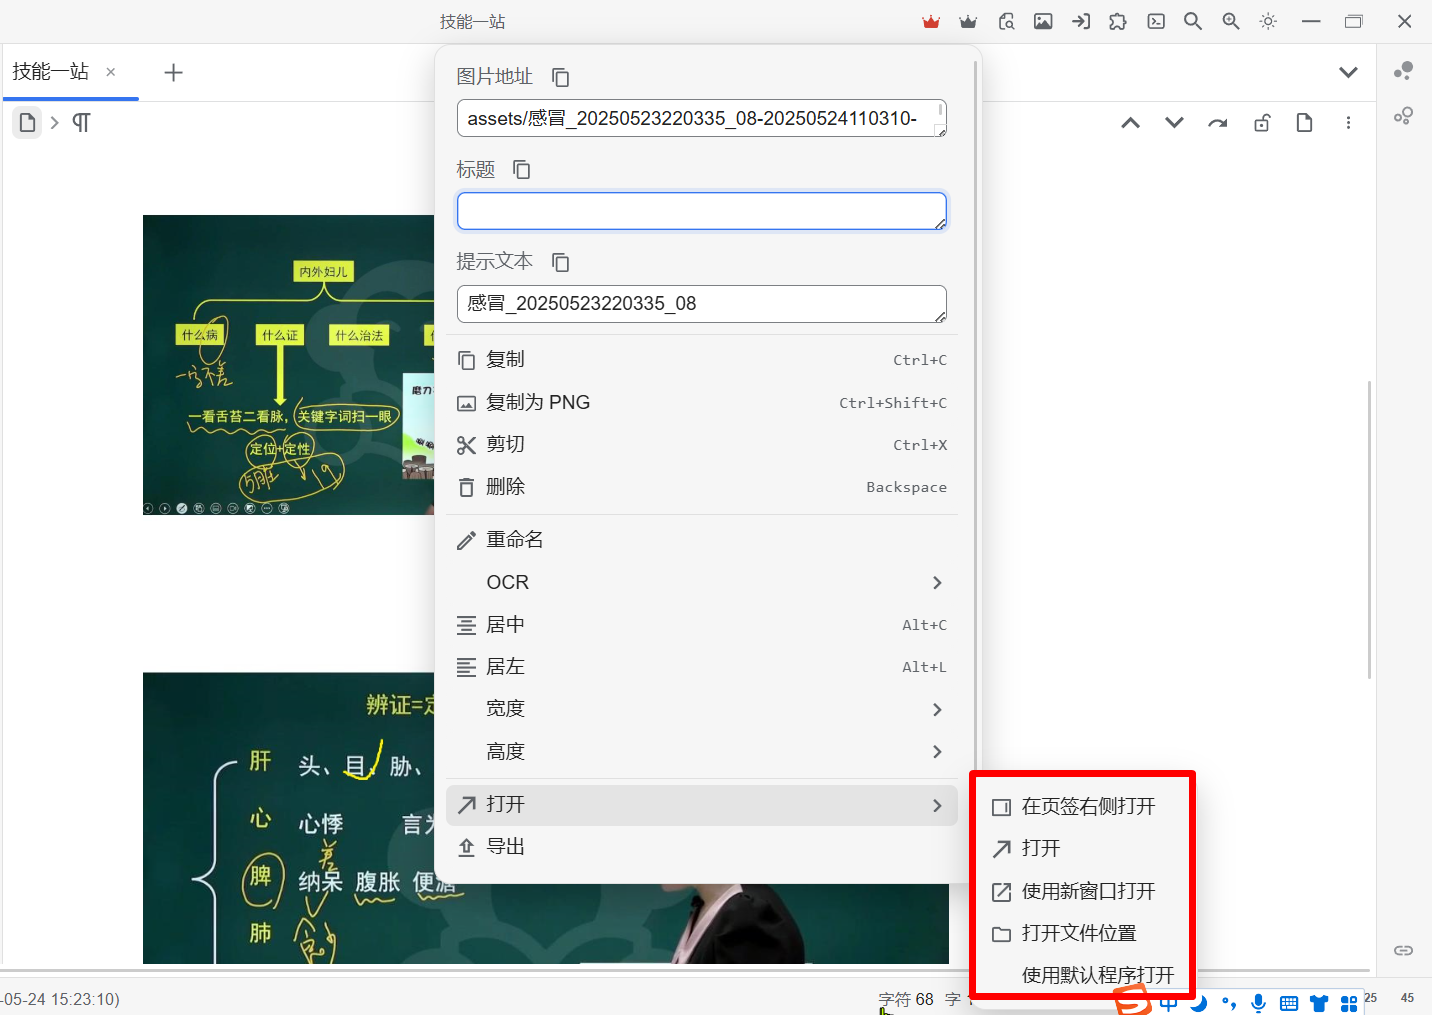This screenshot has height=1015, width=1432.
Task: Click the curved arrow in the editor toolbar
Action: [1218, 123]
